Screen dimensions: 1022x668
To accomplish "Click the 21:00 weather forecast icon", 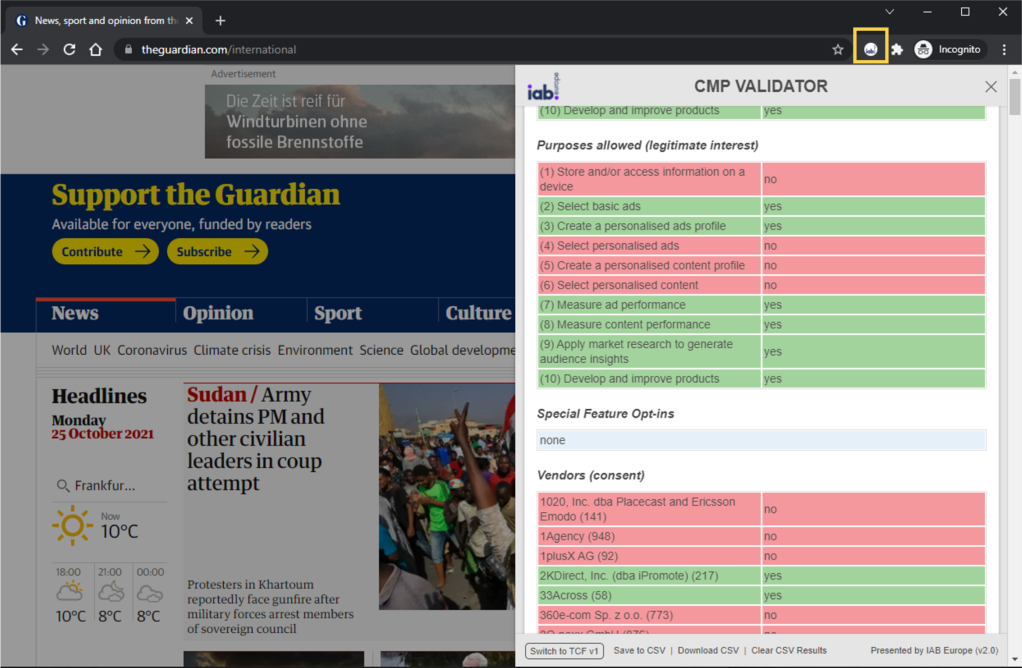I will pyautogui.click(x=111, y=592).
